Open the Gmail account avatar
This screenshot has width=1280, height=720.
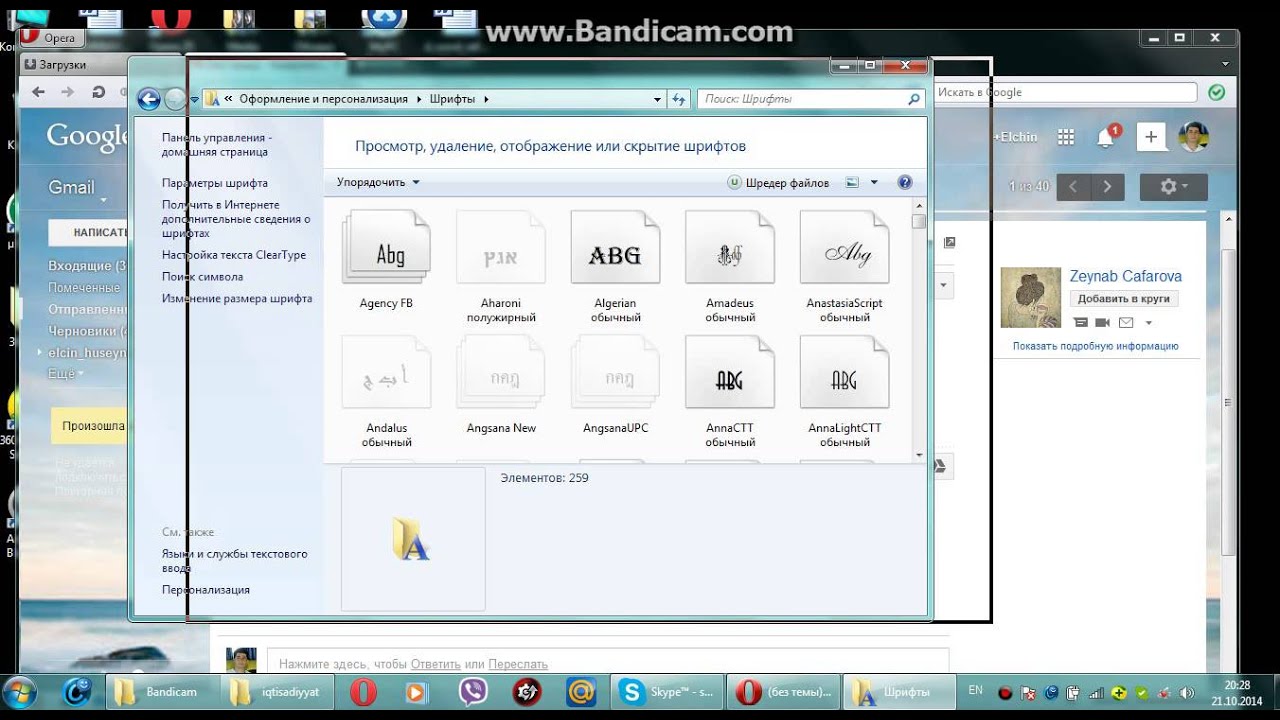click(x=1194, y=137)
